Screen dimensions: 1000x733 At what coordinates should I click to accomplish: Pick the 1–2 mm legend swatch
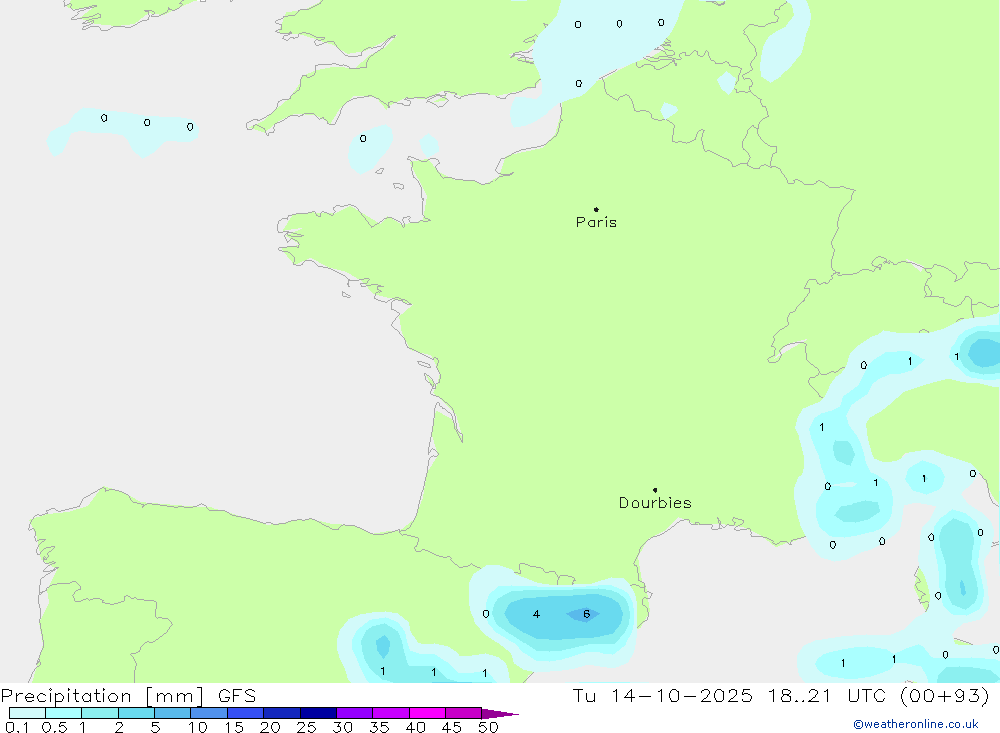[99, 713]
